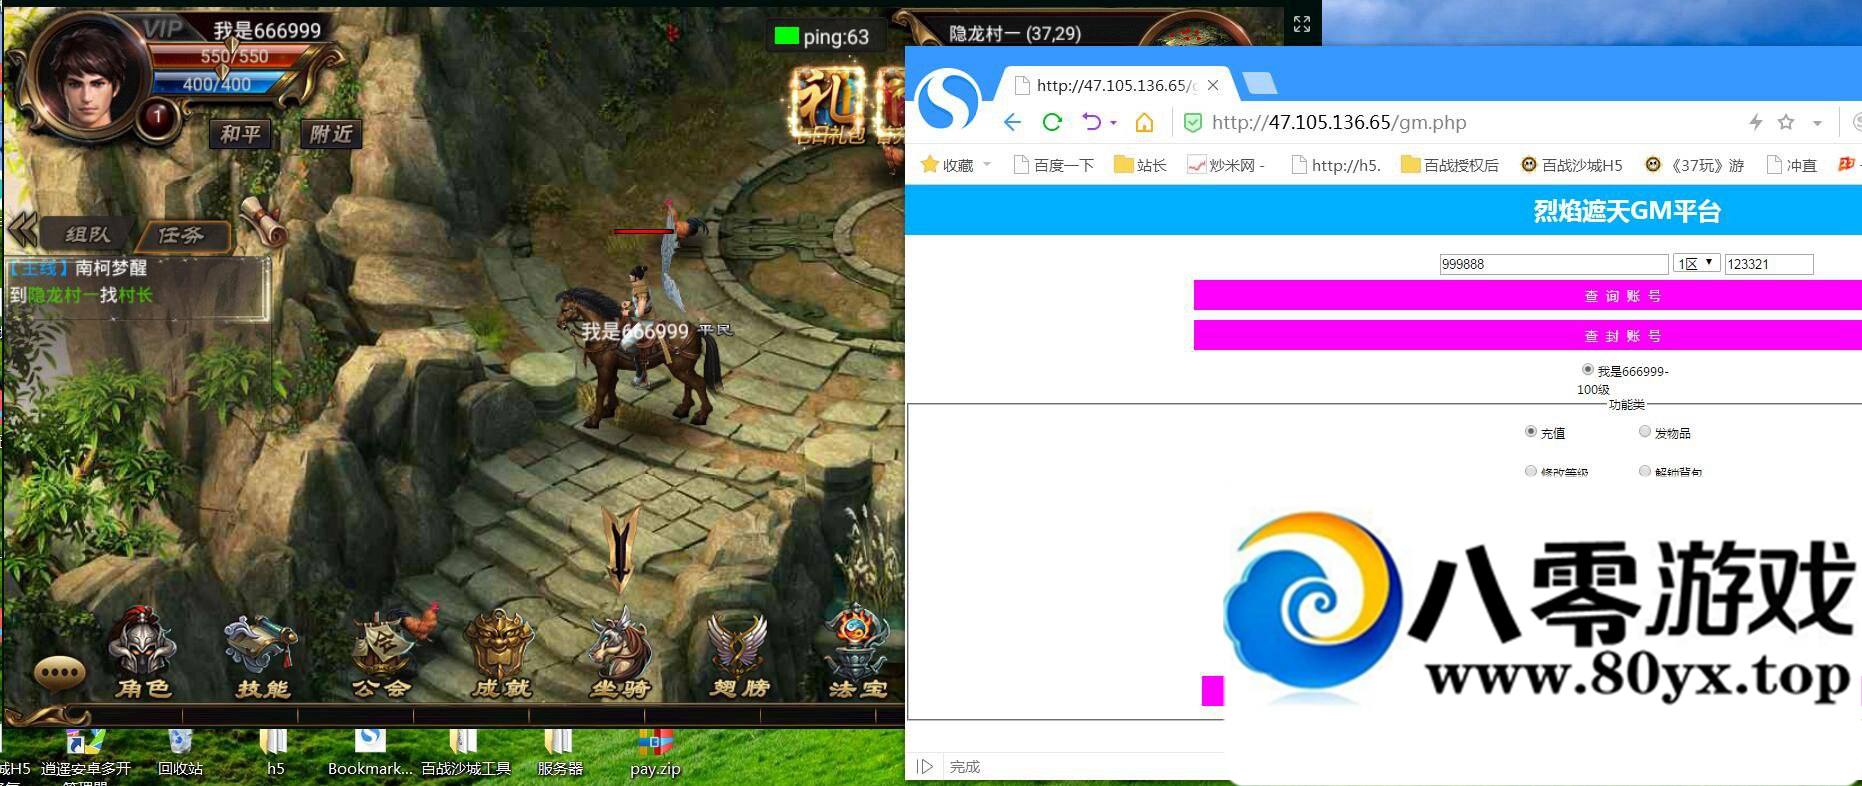Image resolution: width=1862 pixels, height=786 pixels.
Task: Open a new browser tab
Action: 1259,83
